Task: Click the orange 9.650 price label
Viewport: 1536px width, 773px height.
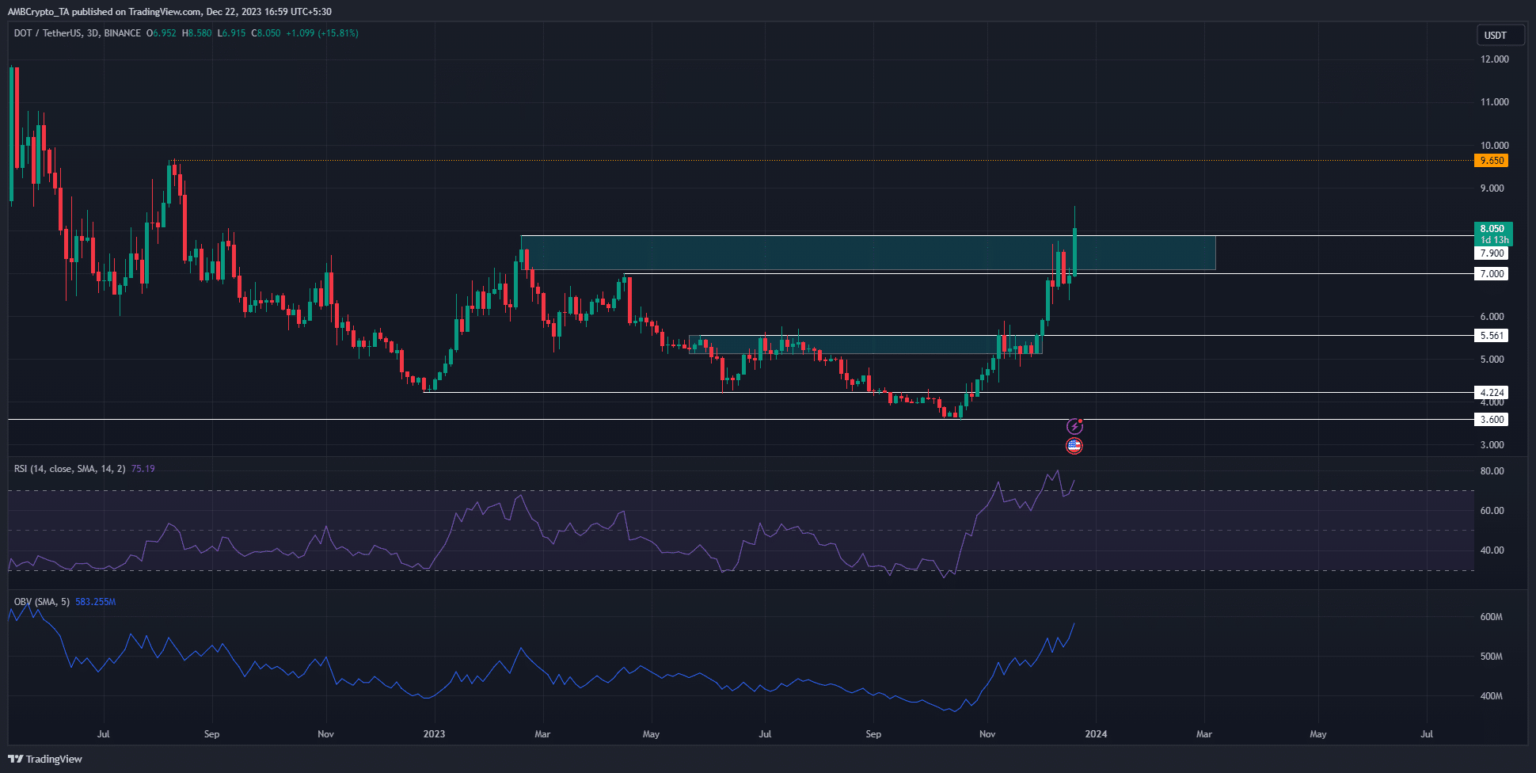Action: [x=1491, y=160]
